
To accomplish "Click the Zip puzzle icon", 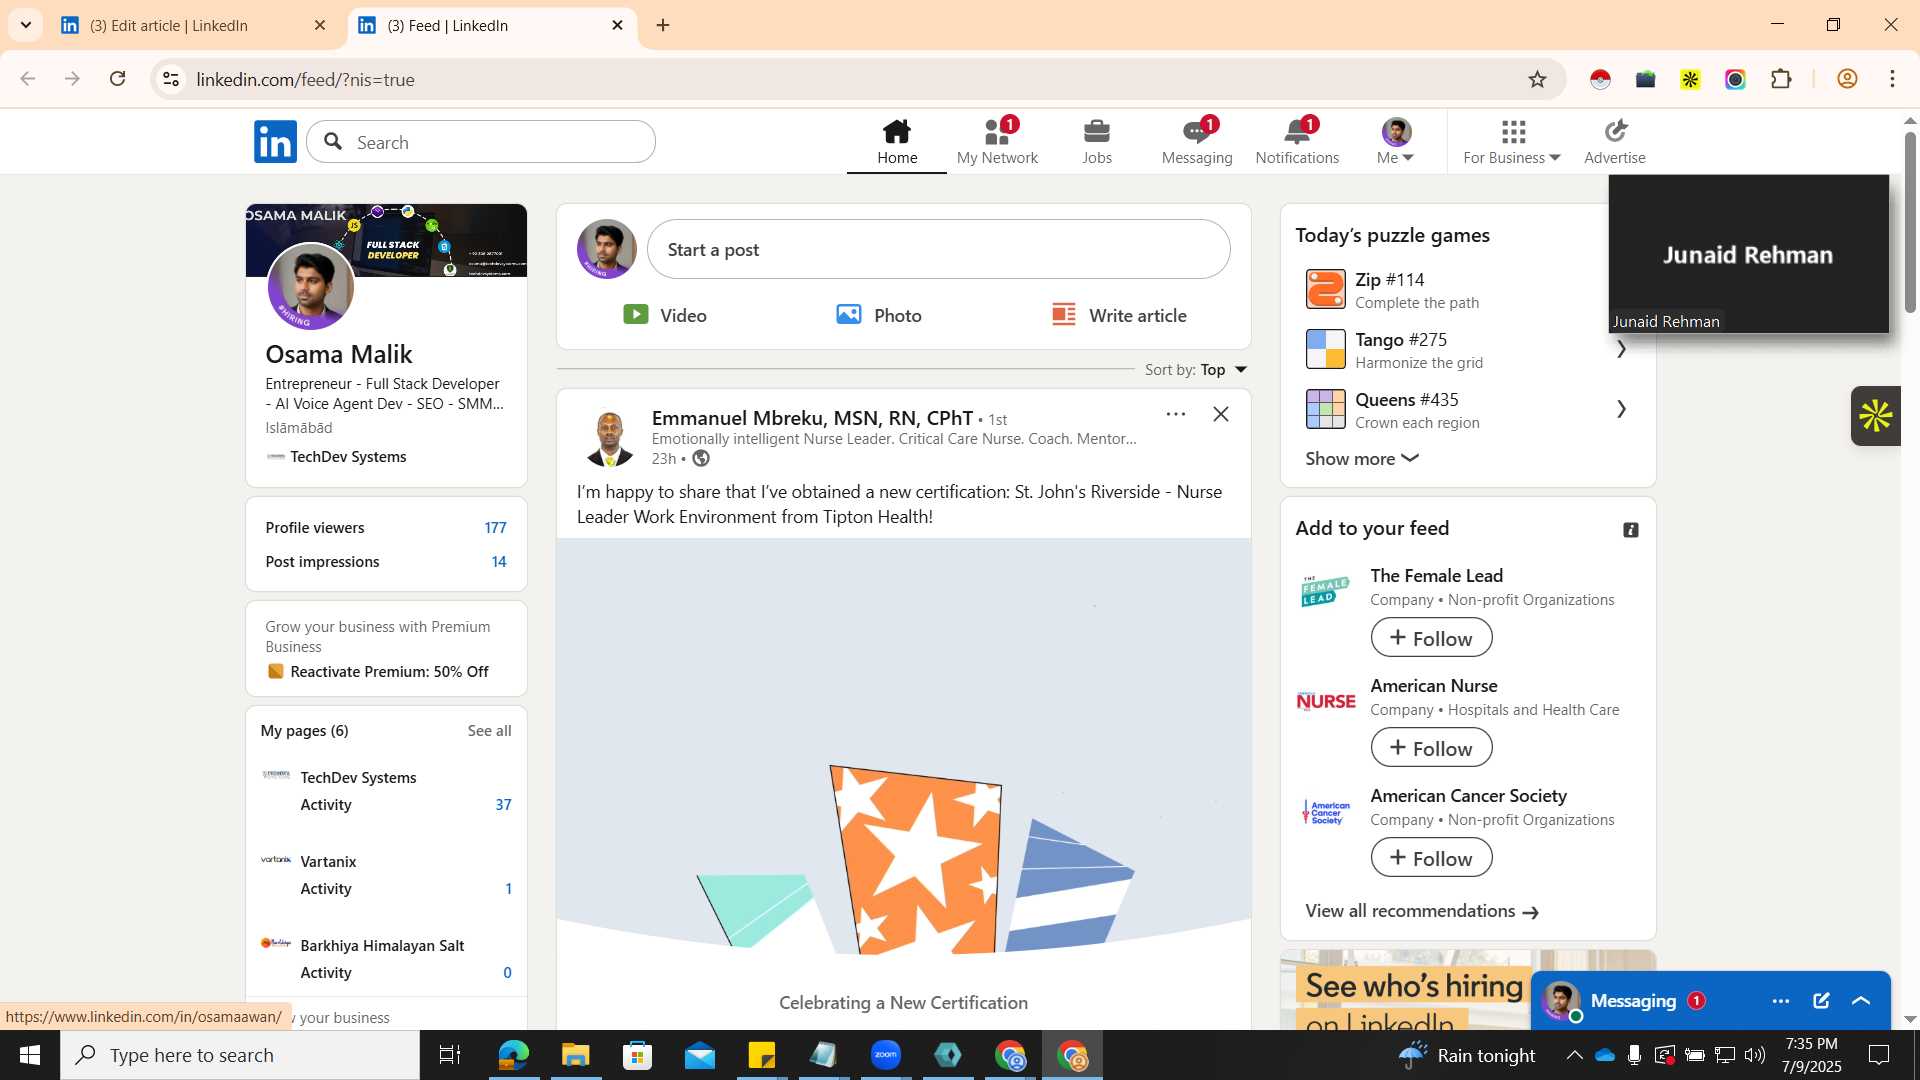I will (1326, 289).
